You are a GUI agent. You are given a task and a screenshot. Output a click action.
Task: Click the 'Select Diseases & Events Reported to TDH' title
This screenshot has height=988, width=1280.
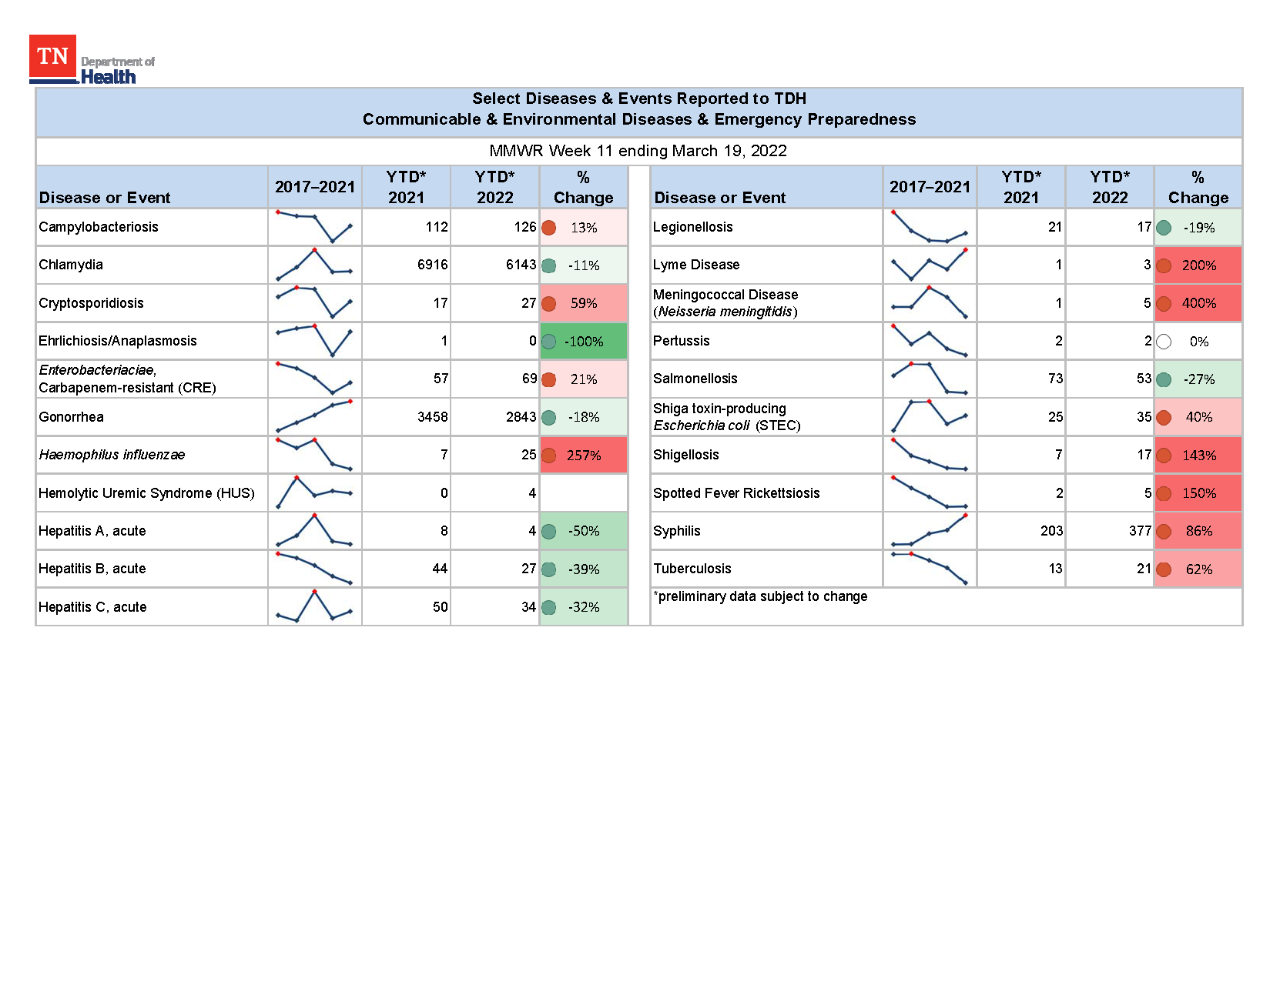pos(639,98)
